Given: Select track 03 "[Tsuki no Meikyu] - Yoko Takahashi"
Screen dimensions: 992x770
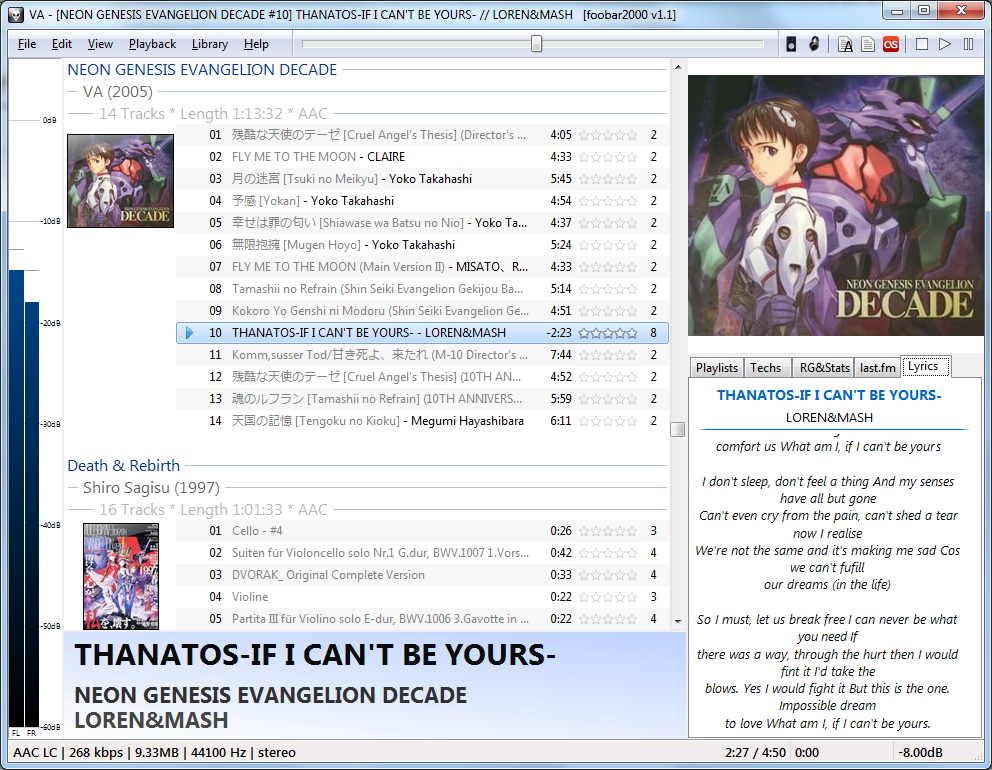Looking at the screenshot, I should (422, 179).
